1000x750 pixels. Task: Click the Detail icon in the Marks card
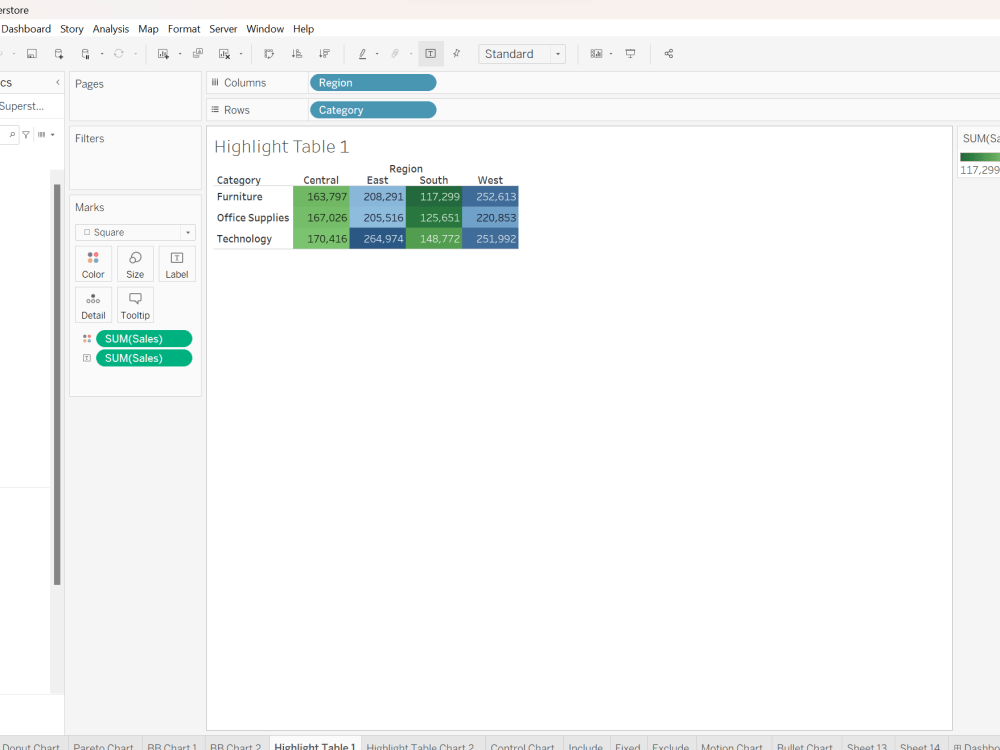[93, 304]
